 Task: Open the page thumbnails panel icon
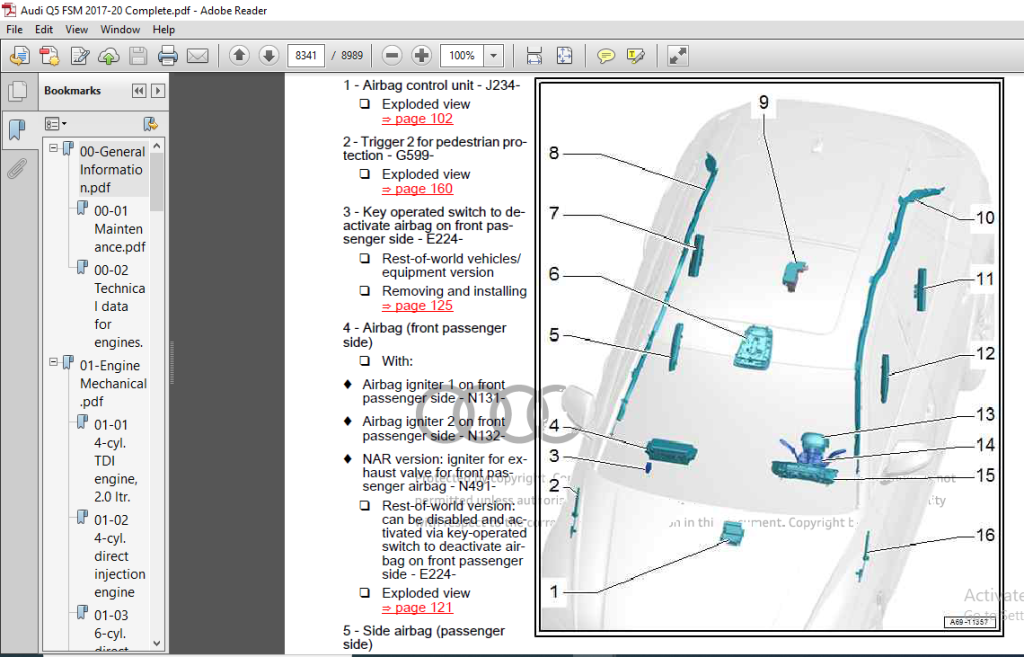18,91
